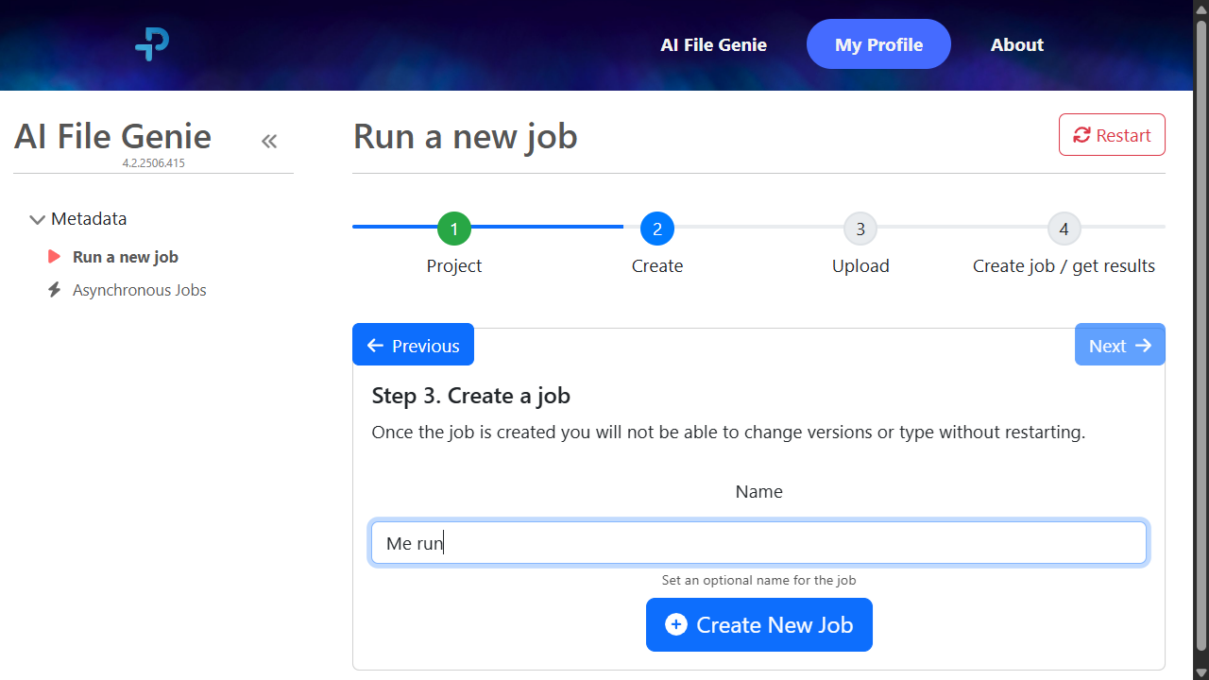Viewport: 1209px width, 680px height.
Task: Open Asynchronous Jobs in sidebar
Action: (139, 290)
